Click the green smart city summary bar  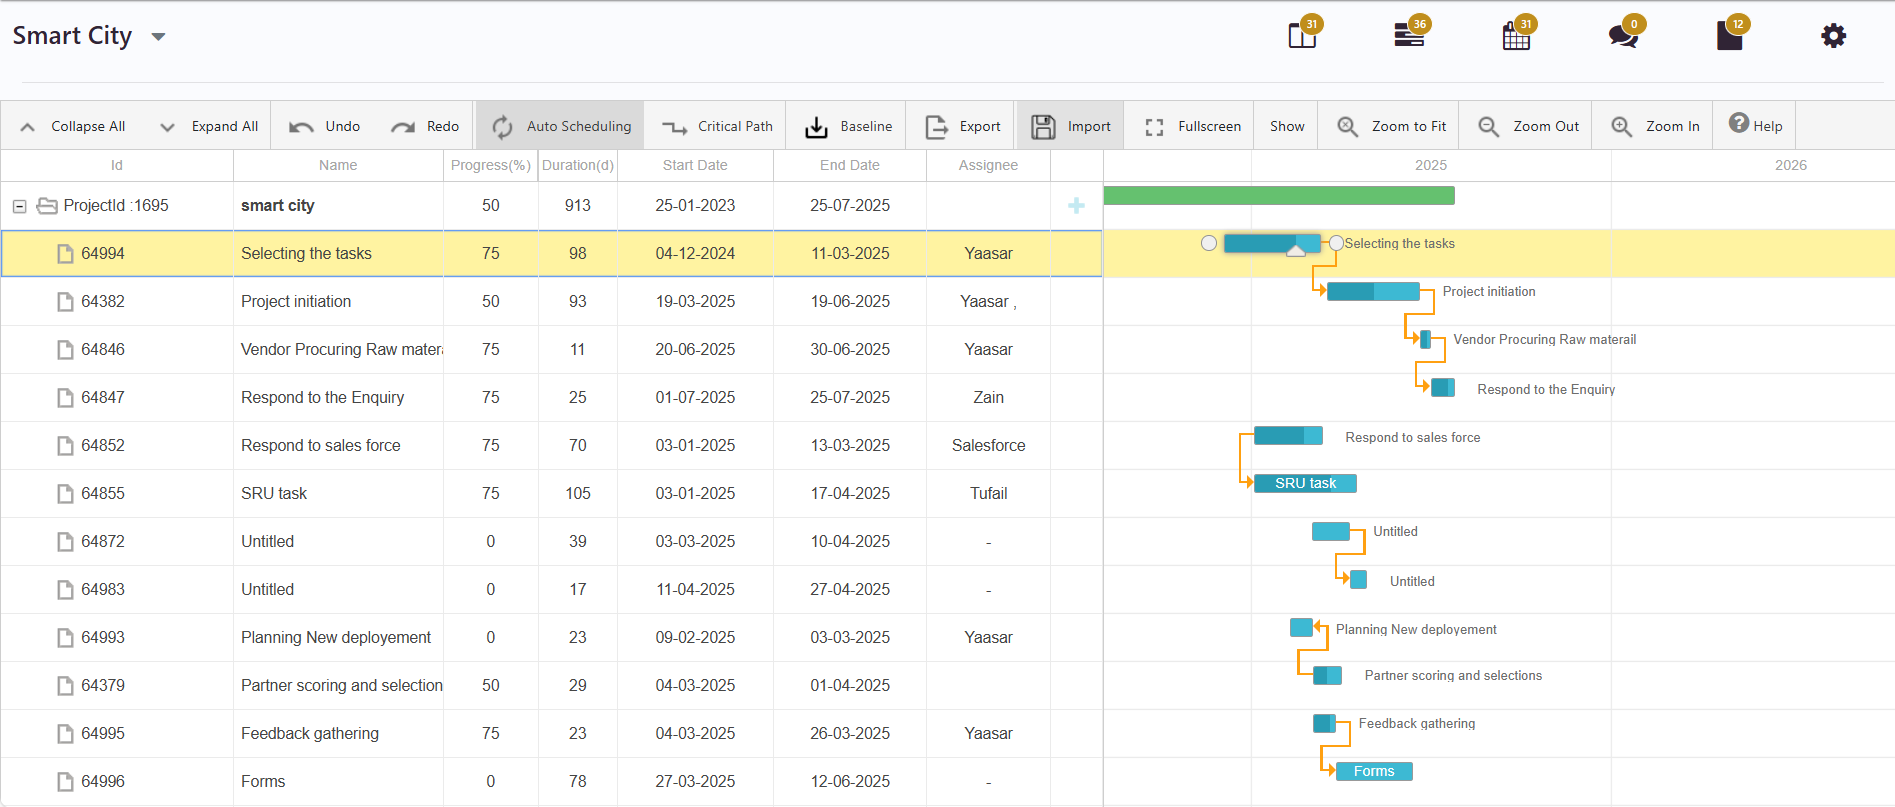click(x=1279, y=195)
